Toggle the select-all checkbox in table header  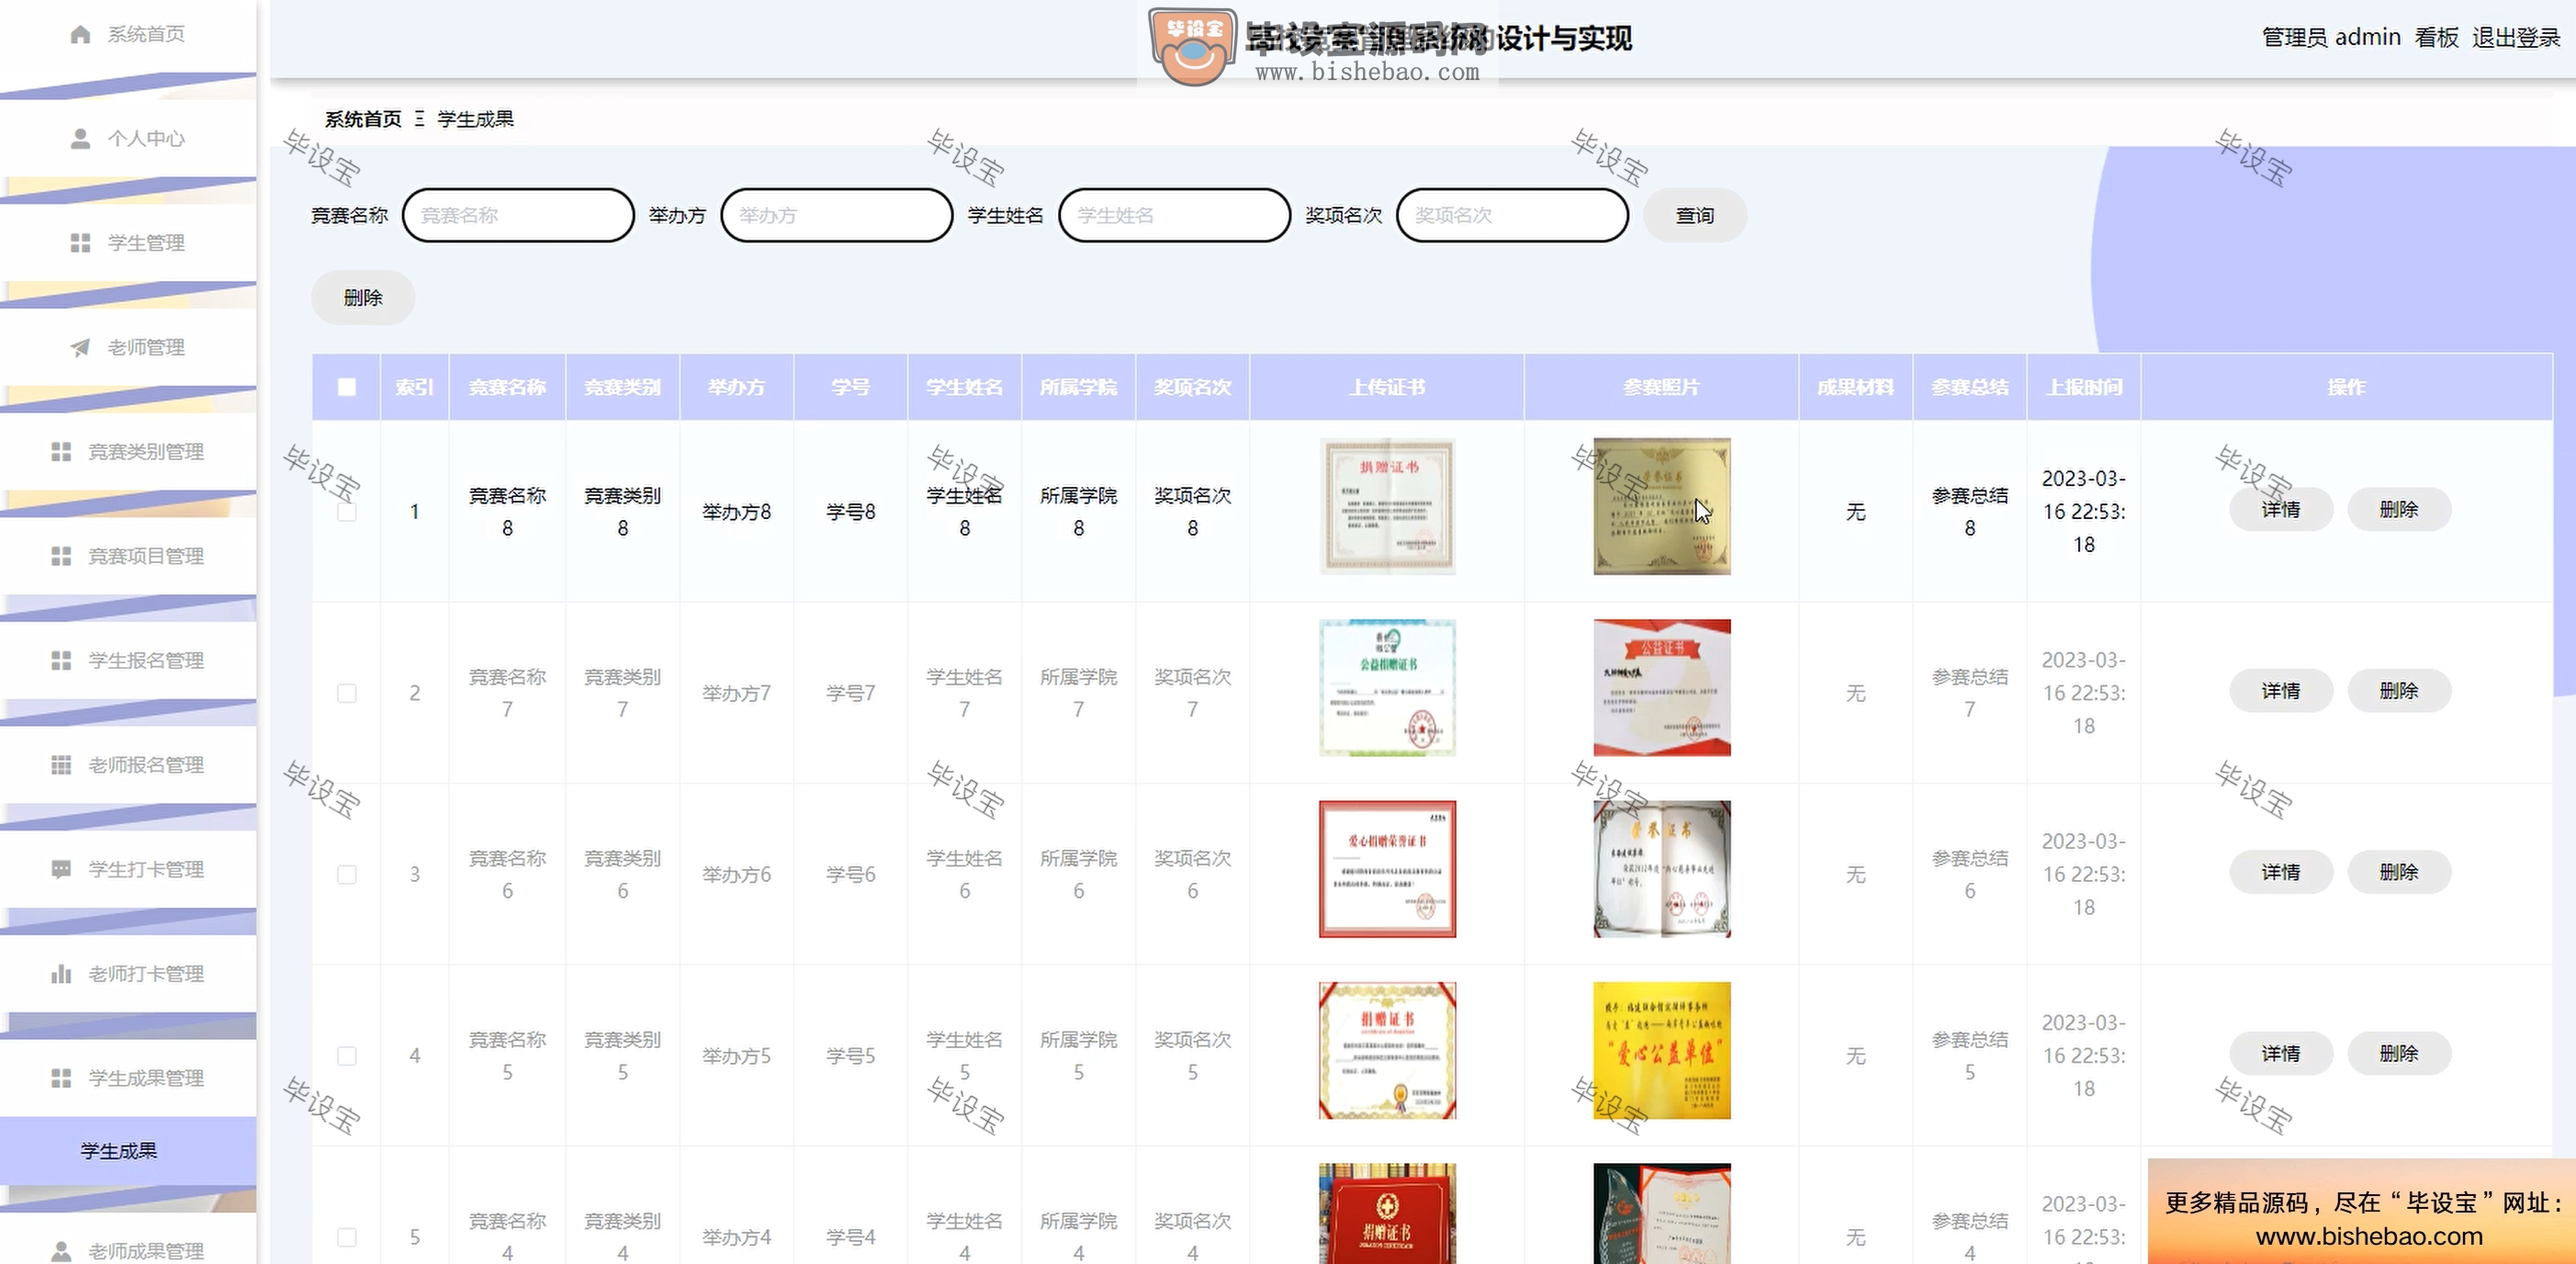point(346,387)
